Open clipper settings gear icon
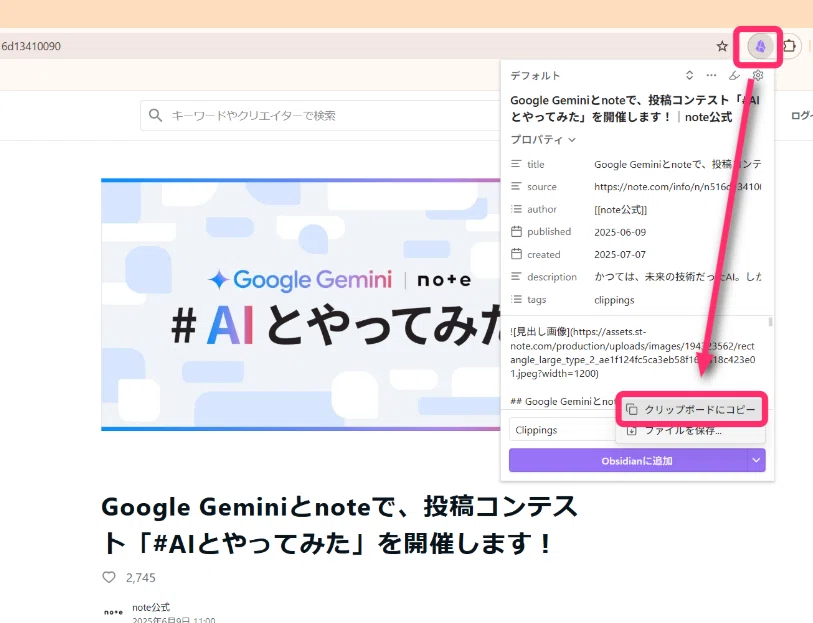The image size is (813, 623). point(758,76)
